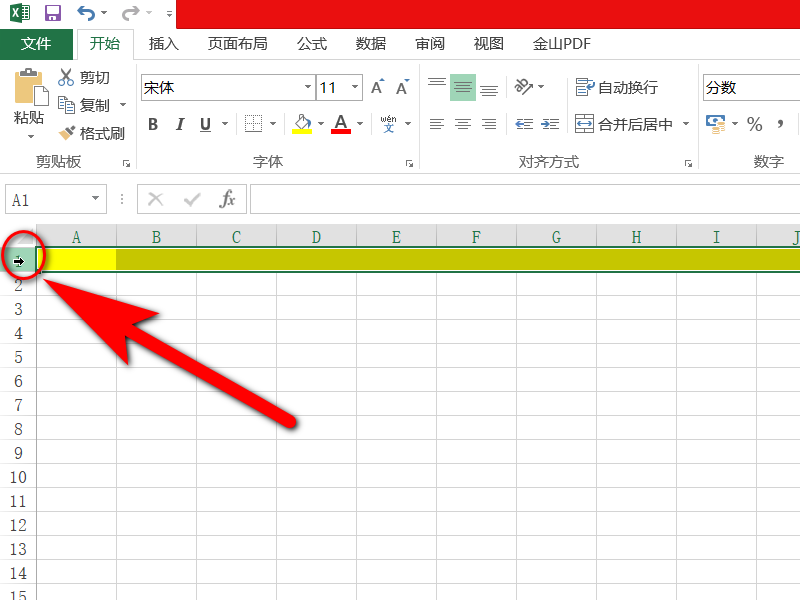Switch to the 金山PDF tab
The width and height of the screenshot is (800, 600).
(x=561, y=44)
